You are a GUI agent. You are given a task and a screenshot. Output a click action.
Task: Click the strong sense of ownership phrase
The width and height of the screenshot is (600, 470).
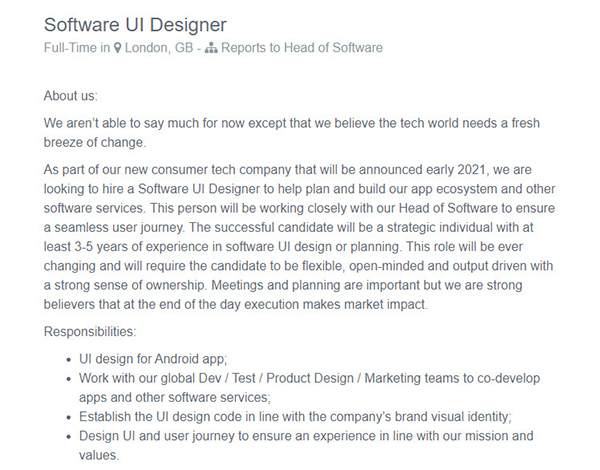coord(130,285)
